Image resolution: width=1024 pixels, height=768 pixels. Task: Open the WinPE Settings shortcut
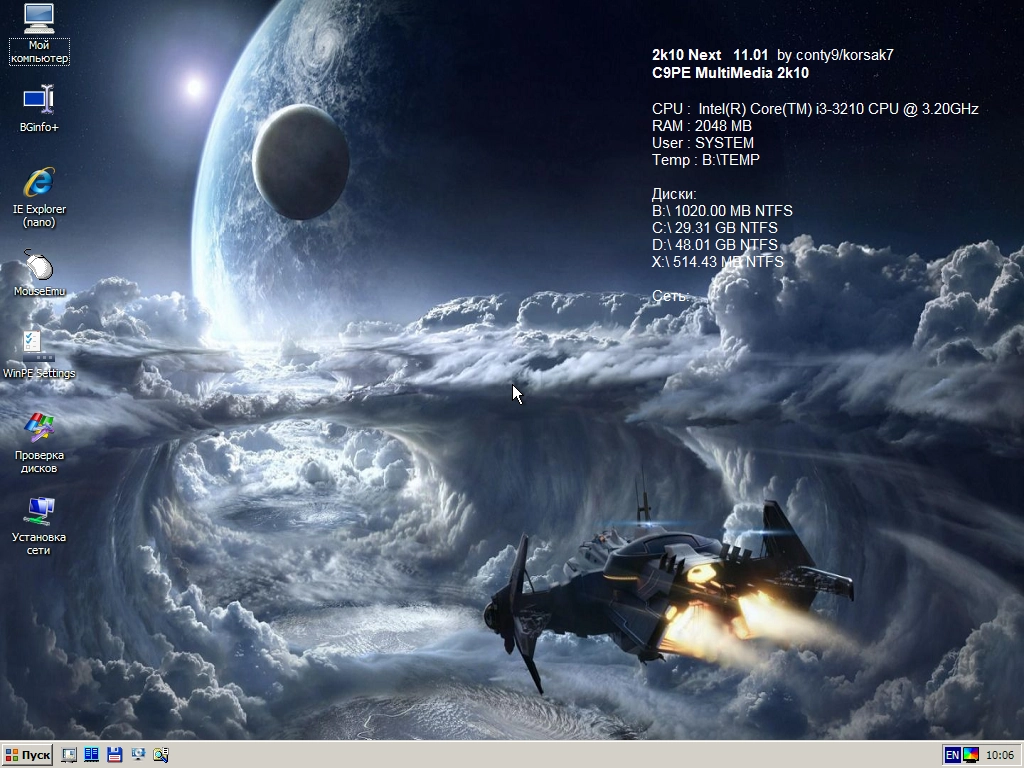pos(39,355)
